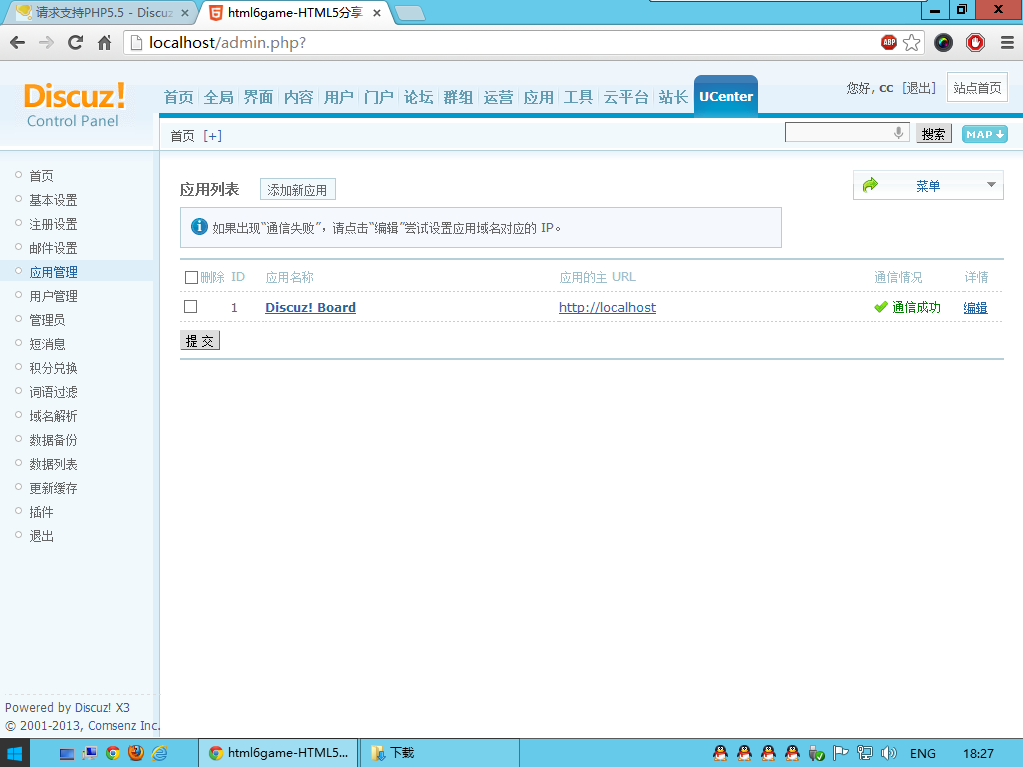Tick the 删除 select-all checkbox in header
The width and height of the screenshot is (1023, 767).
(x=191, y=278)
